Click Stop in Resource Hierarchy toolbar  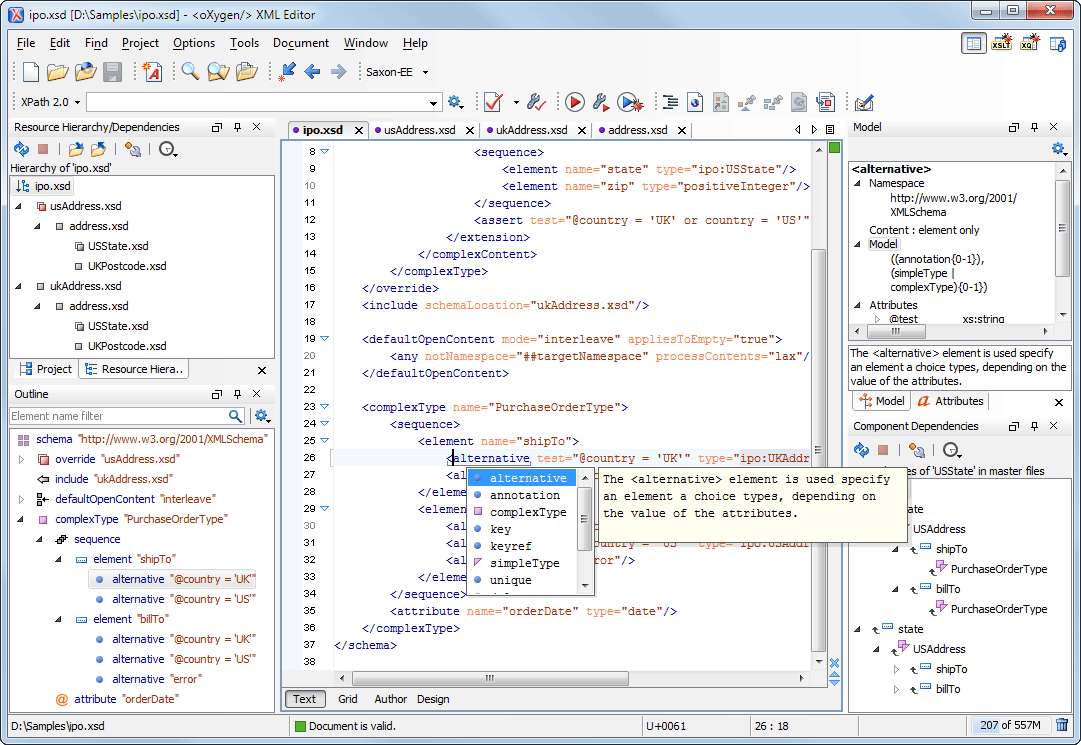pos(43,149)
